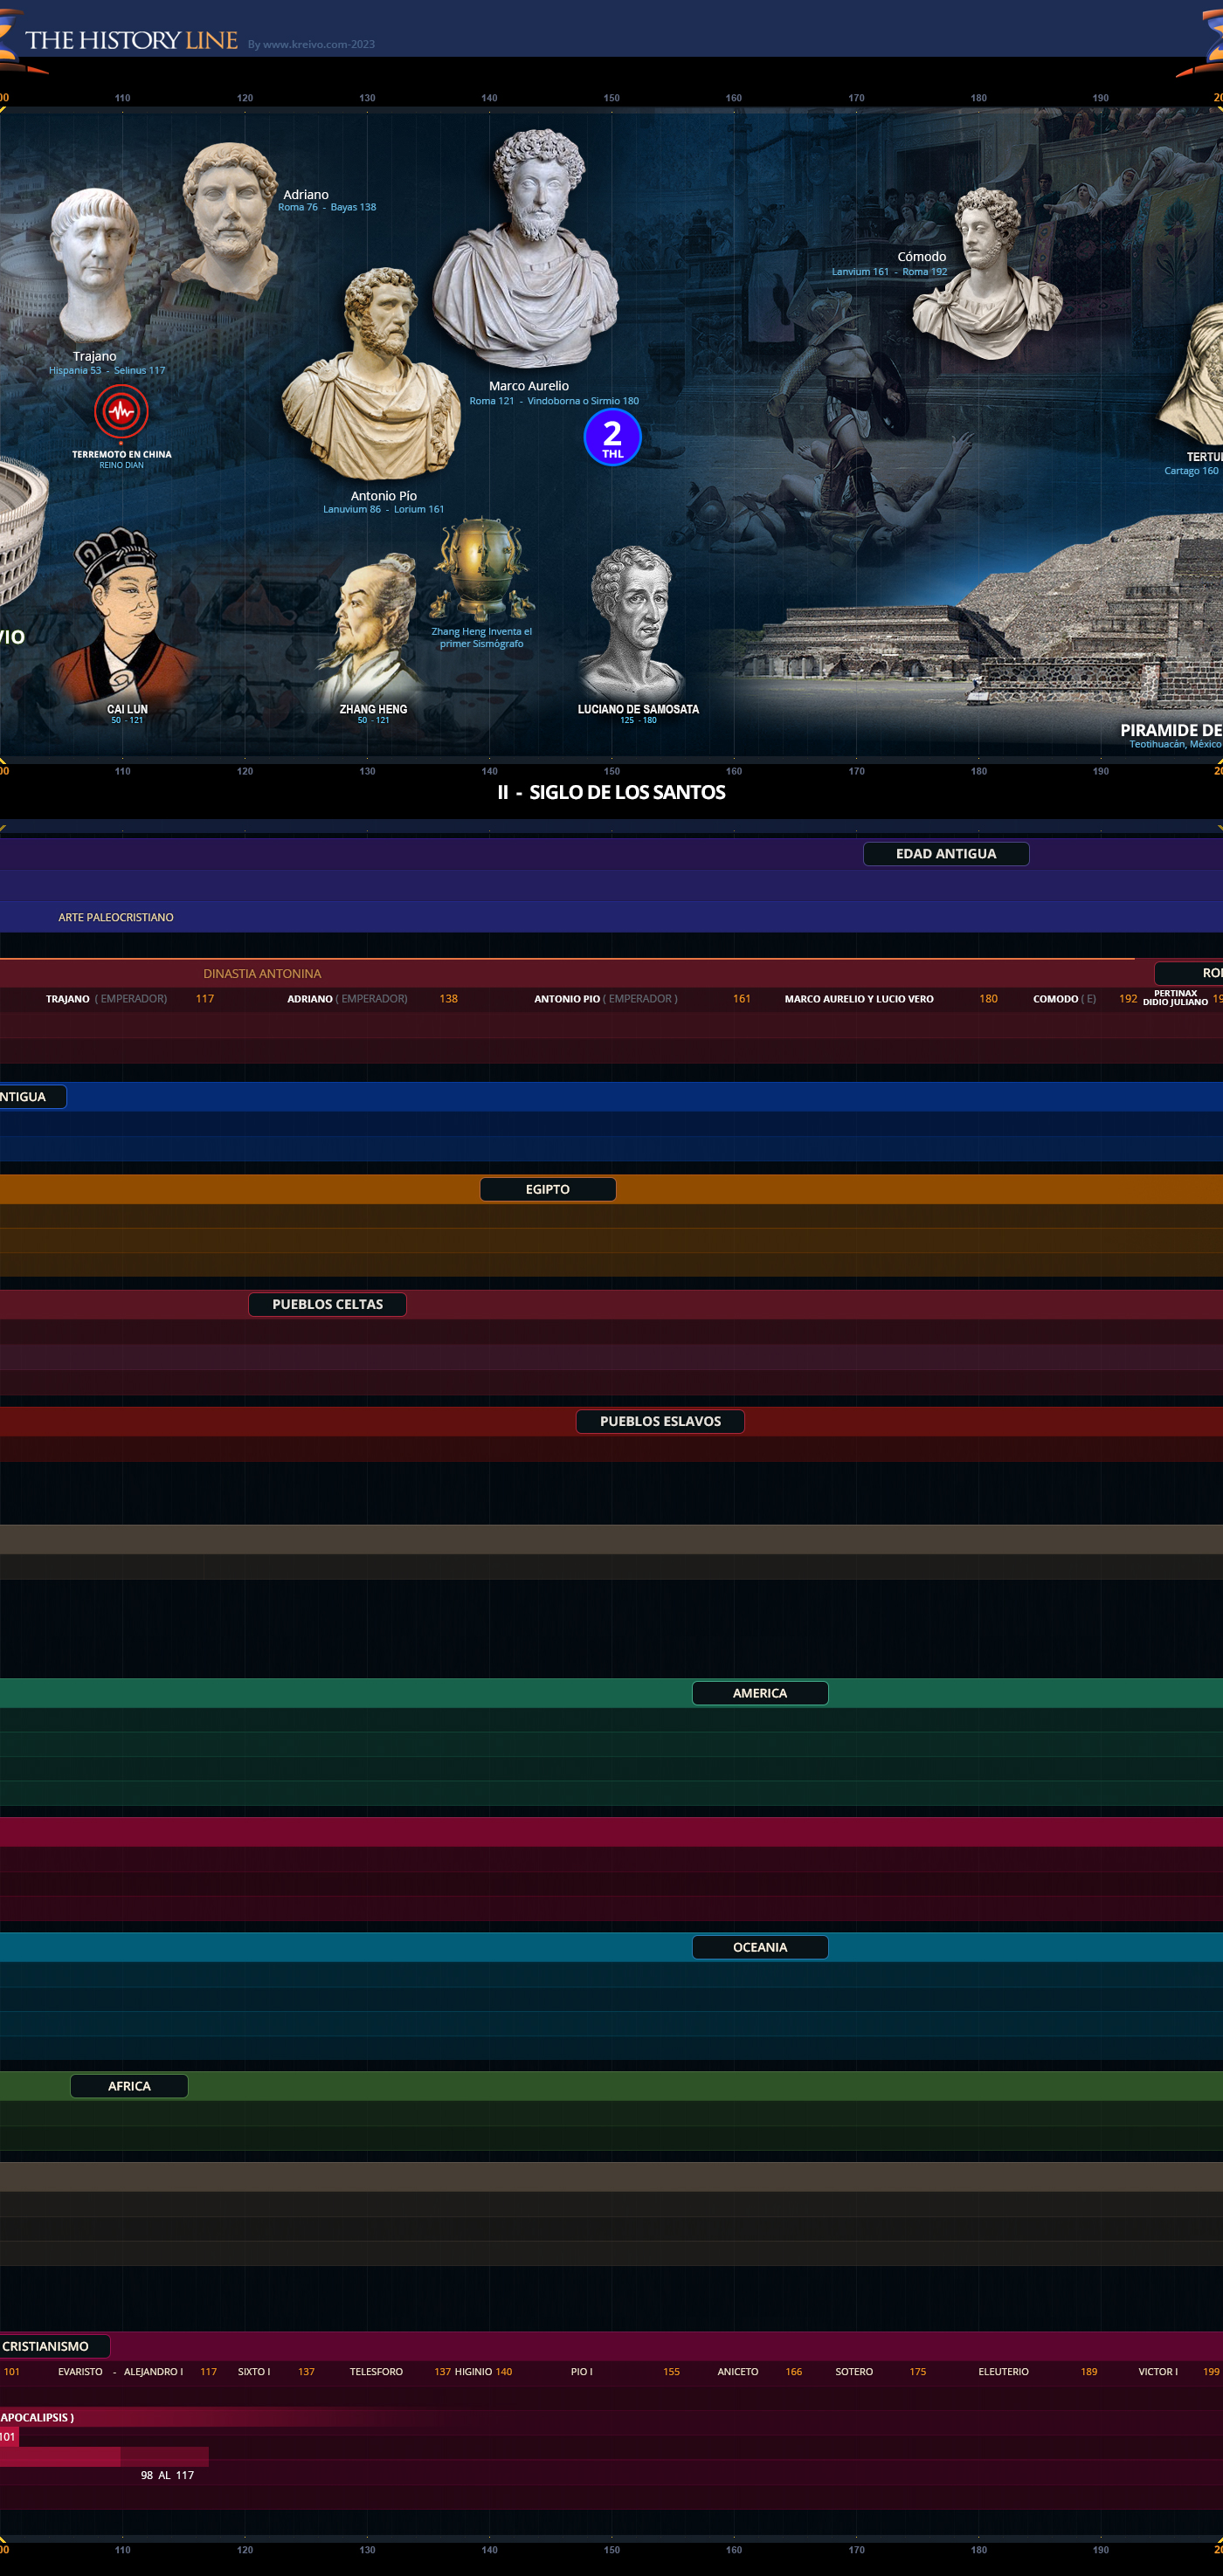Click PERTINAX DIDIO JULIANO entry
Image resolution: width=1223 pixels, height=2576 pixels.
coord(1175,998)
